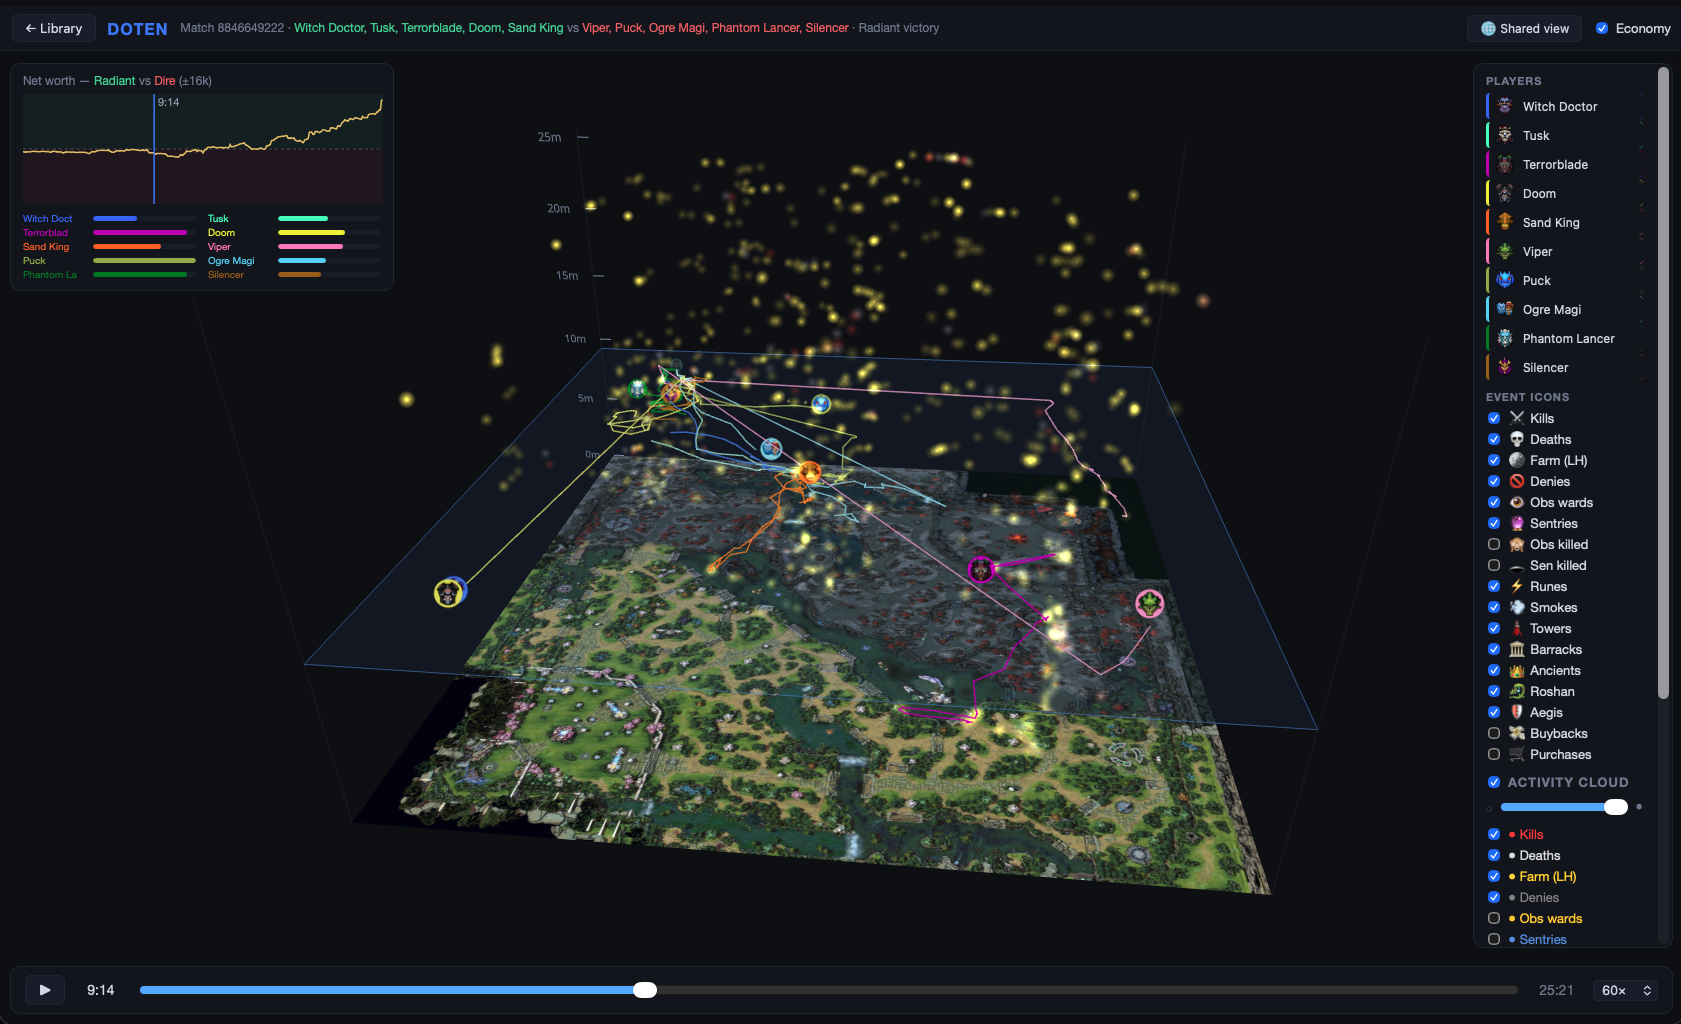The width and height of the screenshot is (1681, 1024).
Task: Click the shield icon beside Aegis
Action: (1517, 712)
